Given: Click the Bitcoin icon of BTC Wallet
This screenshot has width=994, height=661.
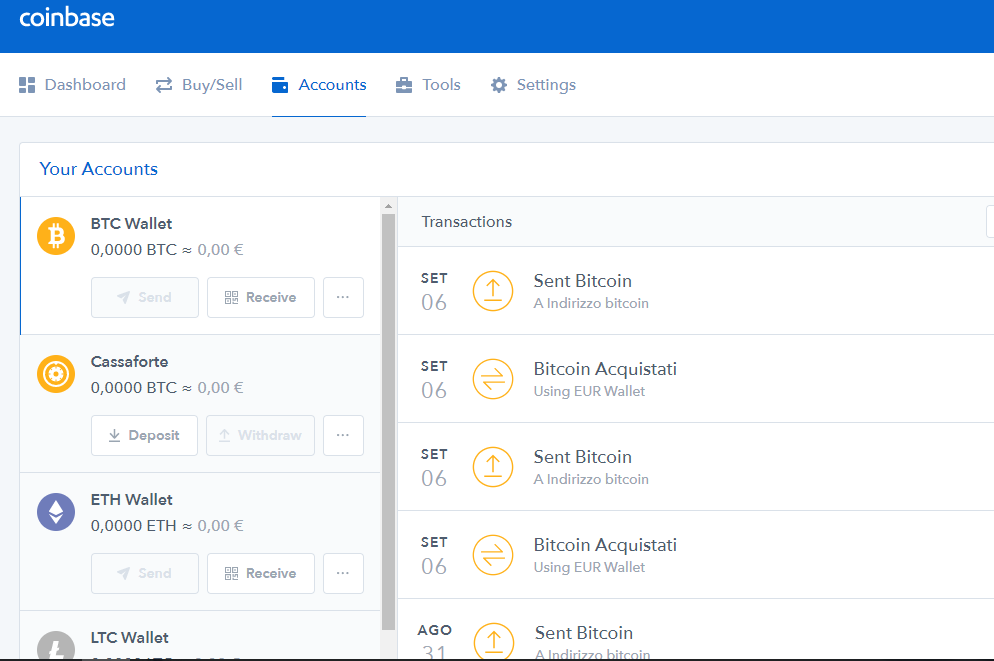Looking at the screenshot, I should tap(56, 236).
